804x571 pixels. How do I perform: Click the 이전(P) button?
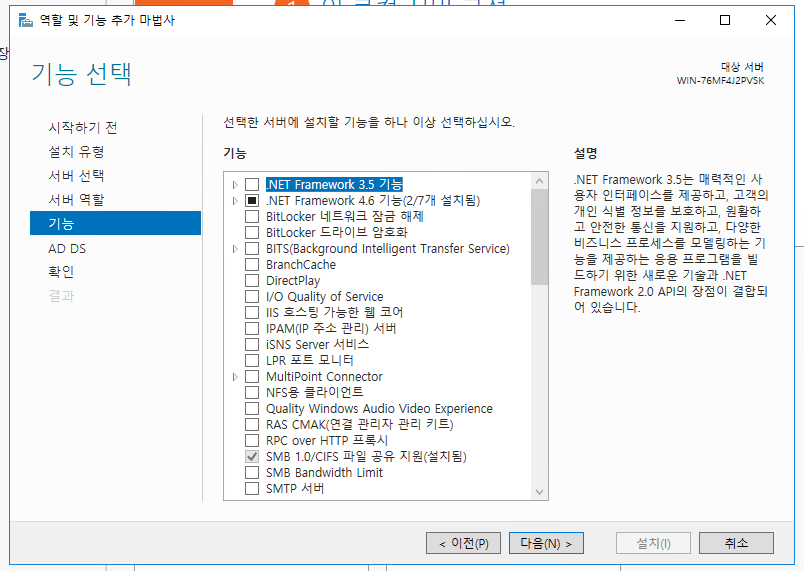(x=463, y=543)
